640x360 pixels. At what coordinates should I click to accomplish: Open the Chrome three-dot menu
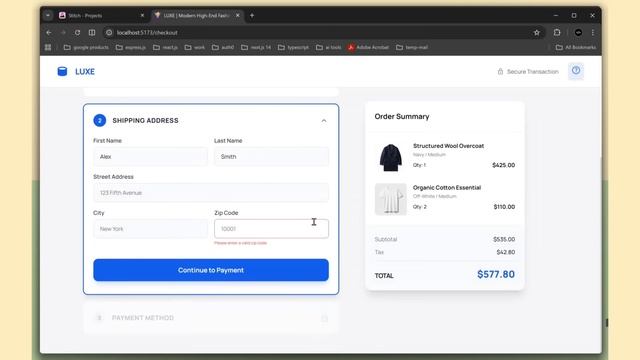[593, 33]
